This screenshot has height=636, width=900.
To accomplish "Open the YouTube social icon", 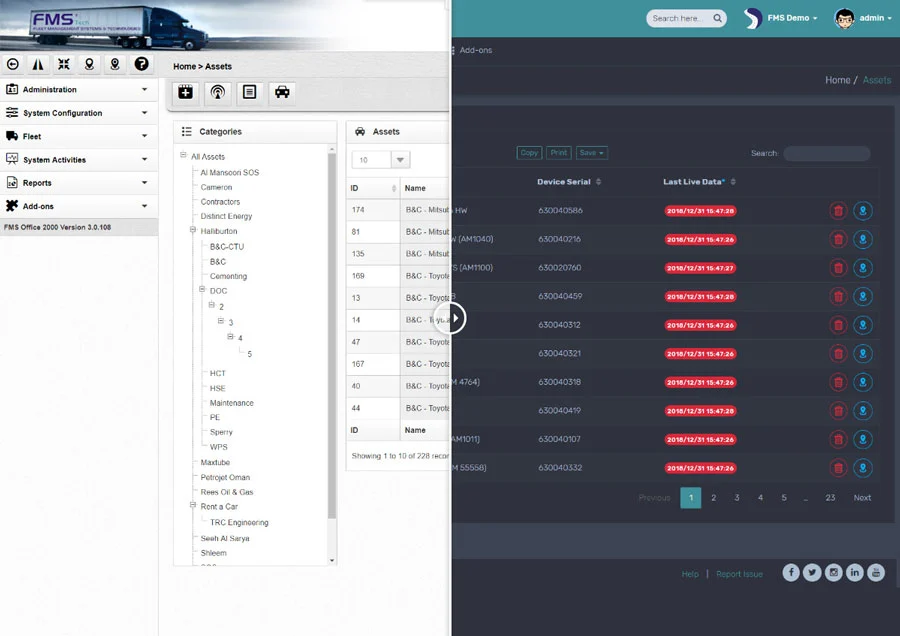I will click(876, 572).
